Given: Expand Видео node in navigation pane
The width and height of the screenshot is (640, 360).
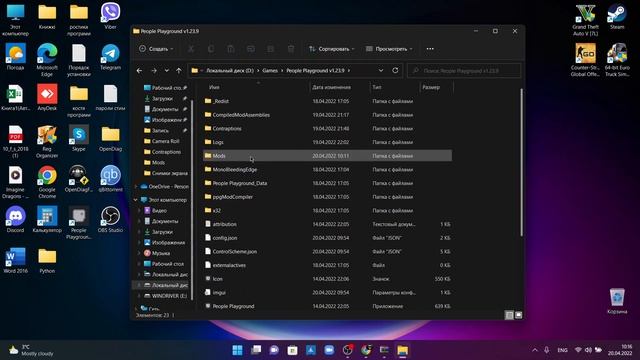Looking at the screenshot, I should pyautogui.click(x=139, y=211).
